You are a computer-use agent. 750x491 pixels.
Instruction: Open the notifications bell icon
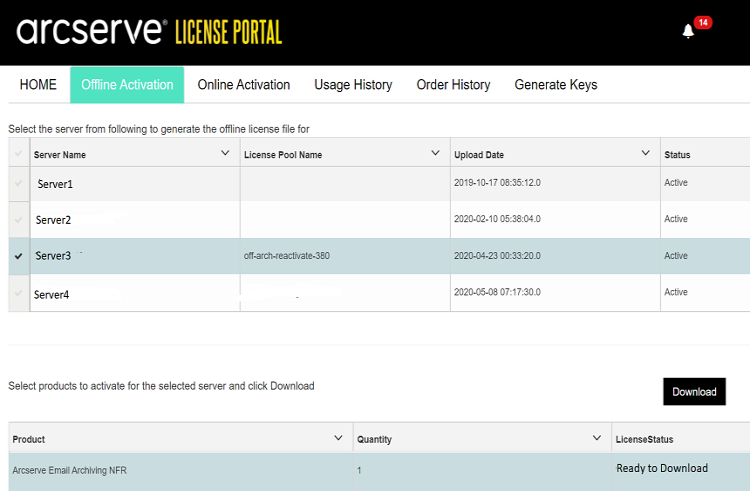click(x=688, y=31)
